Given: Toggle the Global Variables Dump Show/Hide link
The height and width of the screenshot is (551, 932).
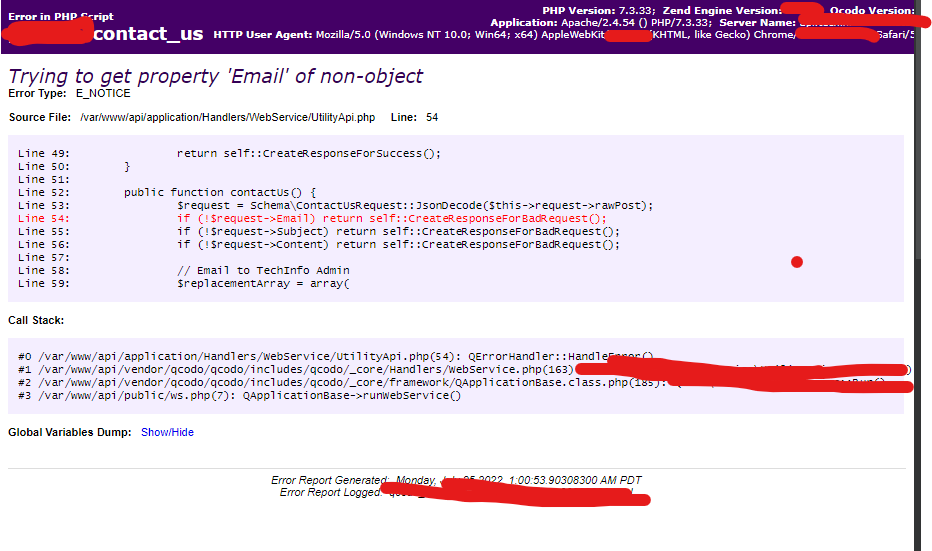Looking at the screenshot, I should click(x=167, y=432).
